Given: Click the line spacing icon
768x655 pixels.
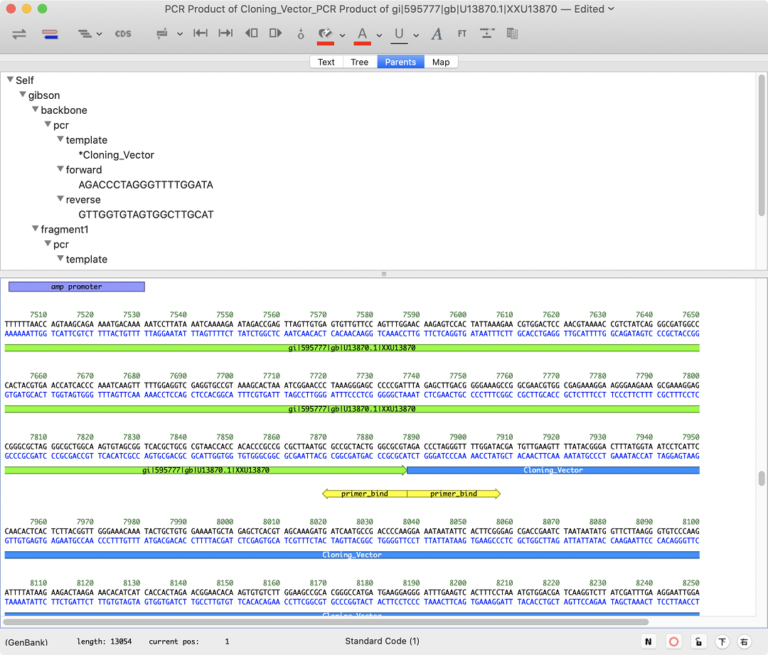Looking at the screenshot, I should (x=487, y=33).
